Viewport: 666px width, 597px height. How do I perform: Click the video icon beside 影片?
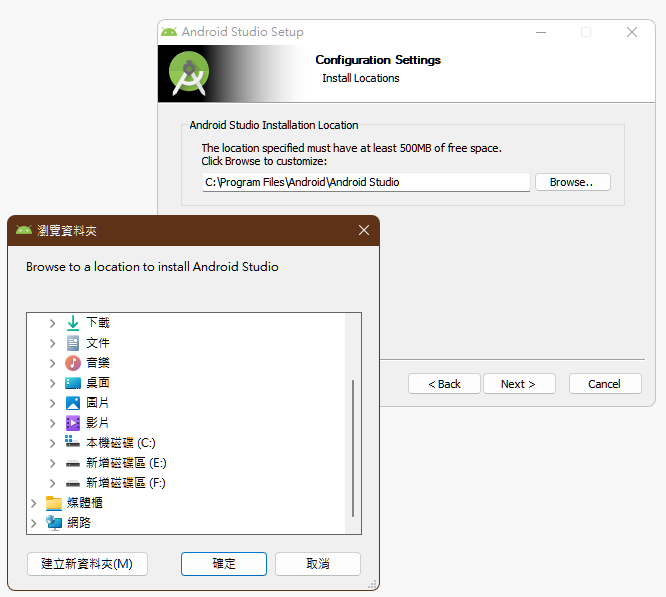pos(73,422)
